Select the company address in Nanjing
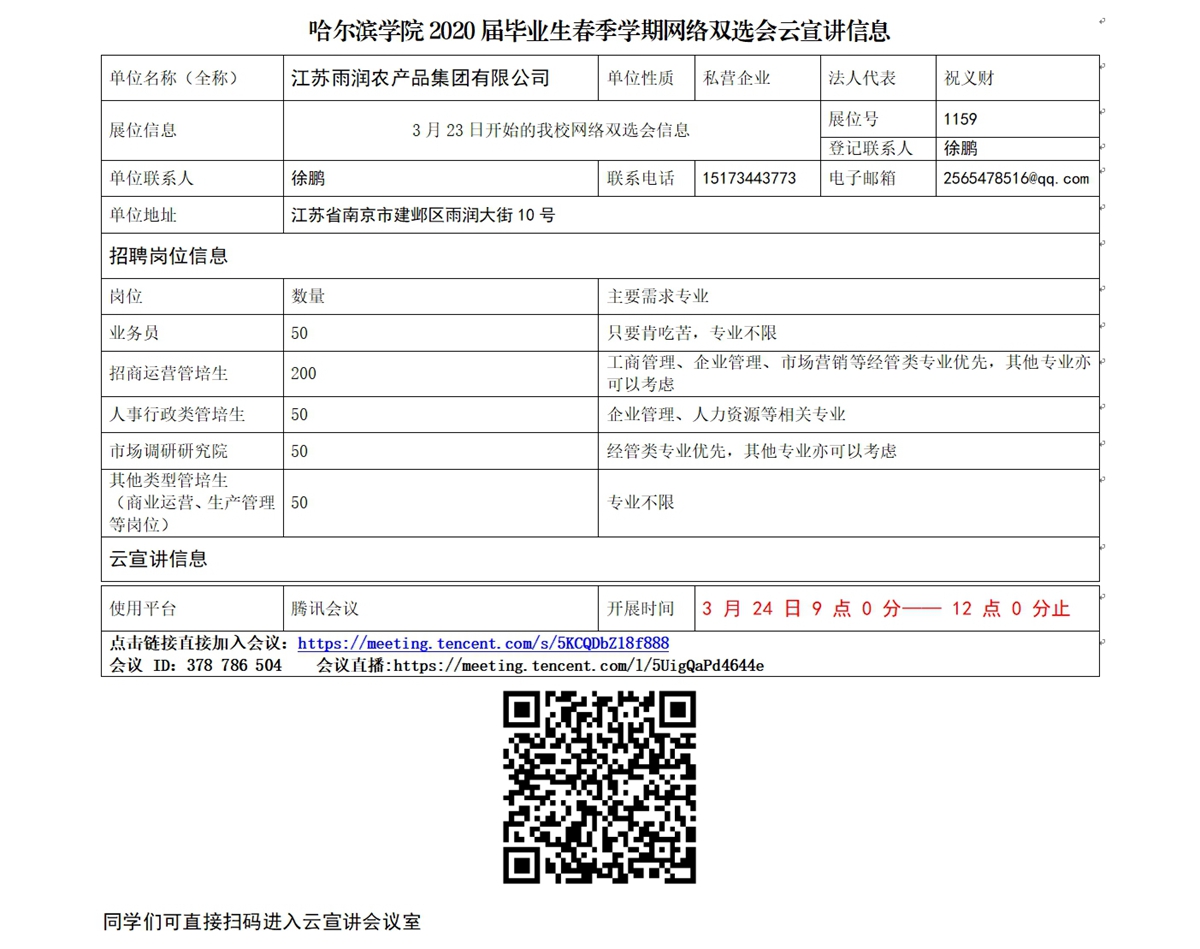Viewport: 1200px width, 949px height. point(423,215)
